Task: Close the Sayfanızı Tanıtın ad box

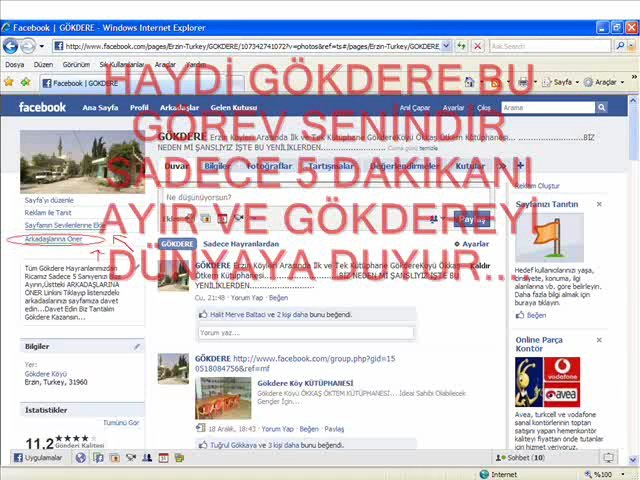Action: click(x=599, y=204)
